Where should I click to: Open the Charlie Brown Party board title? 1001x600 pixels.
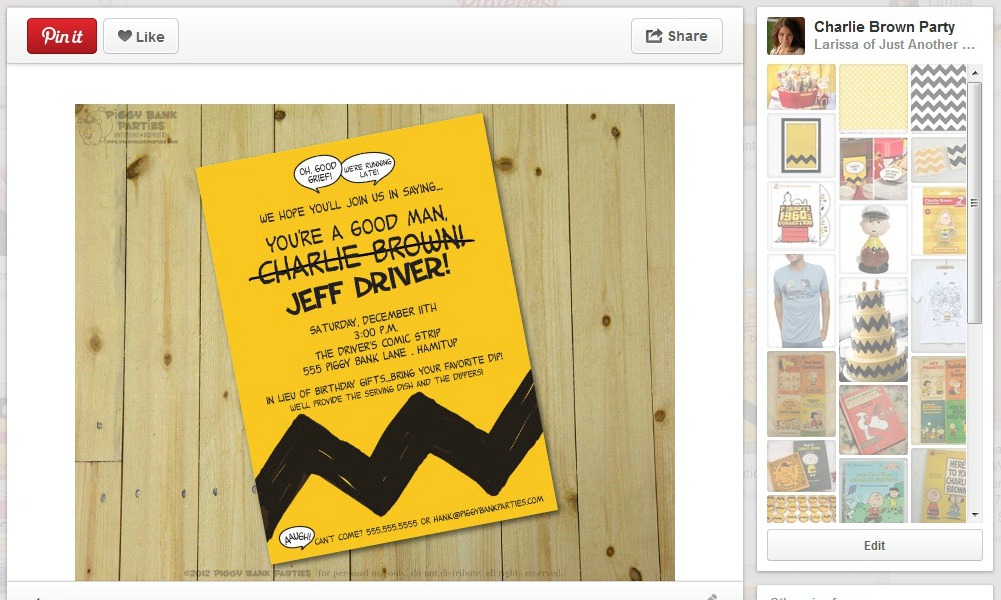(x=884, y=27)
